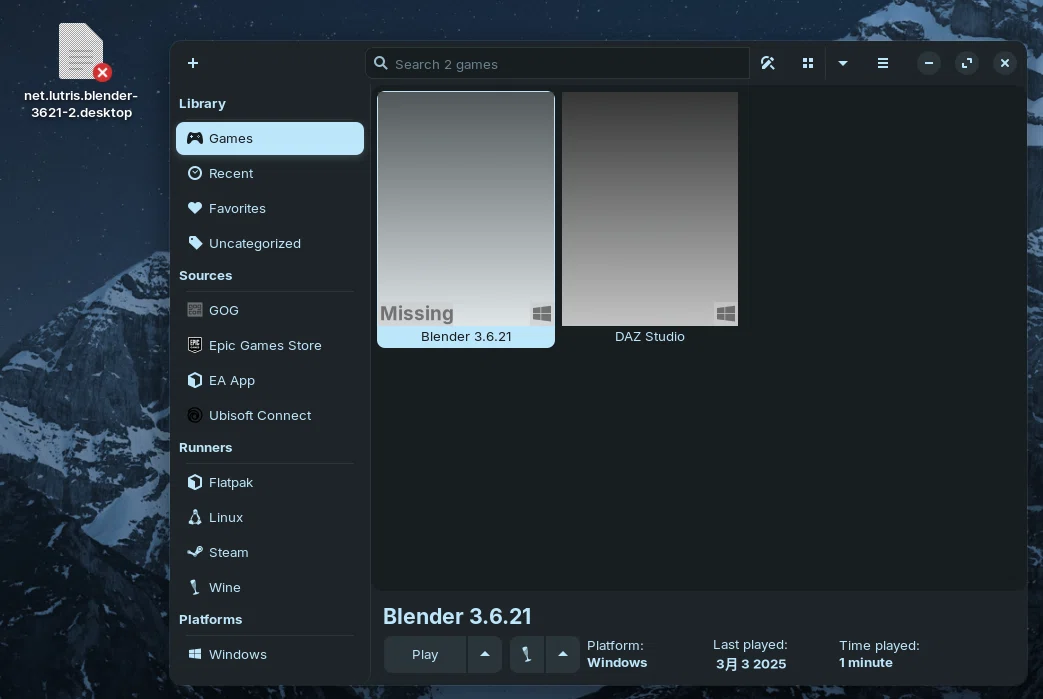Minimize the Lutris window
Image resolution: width=1043 pixels, height=699 pixels.
[x=929, y=63]
